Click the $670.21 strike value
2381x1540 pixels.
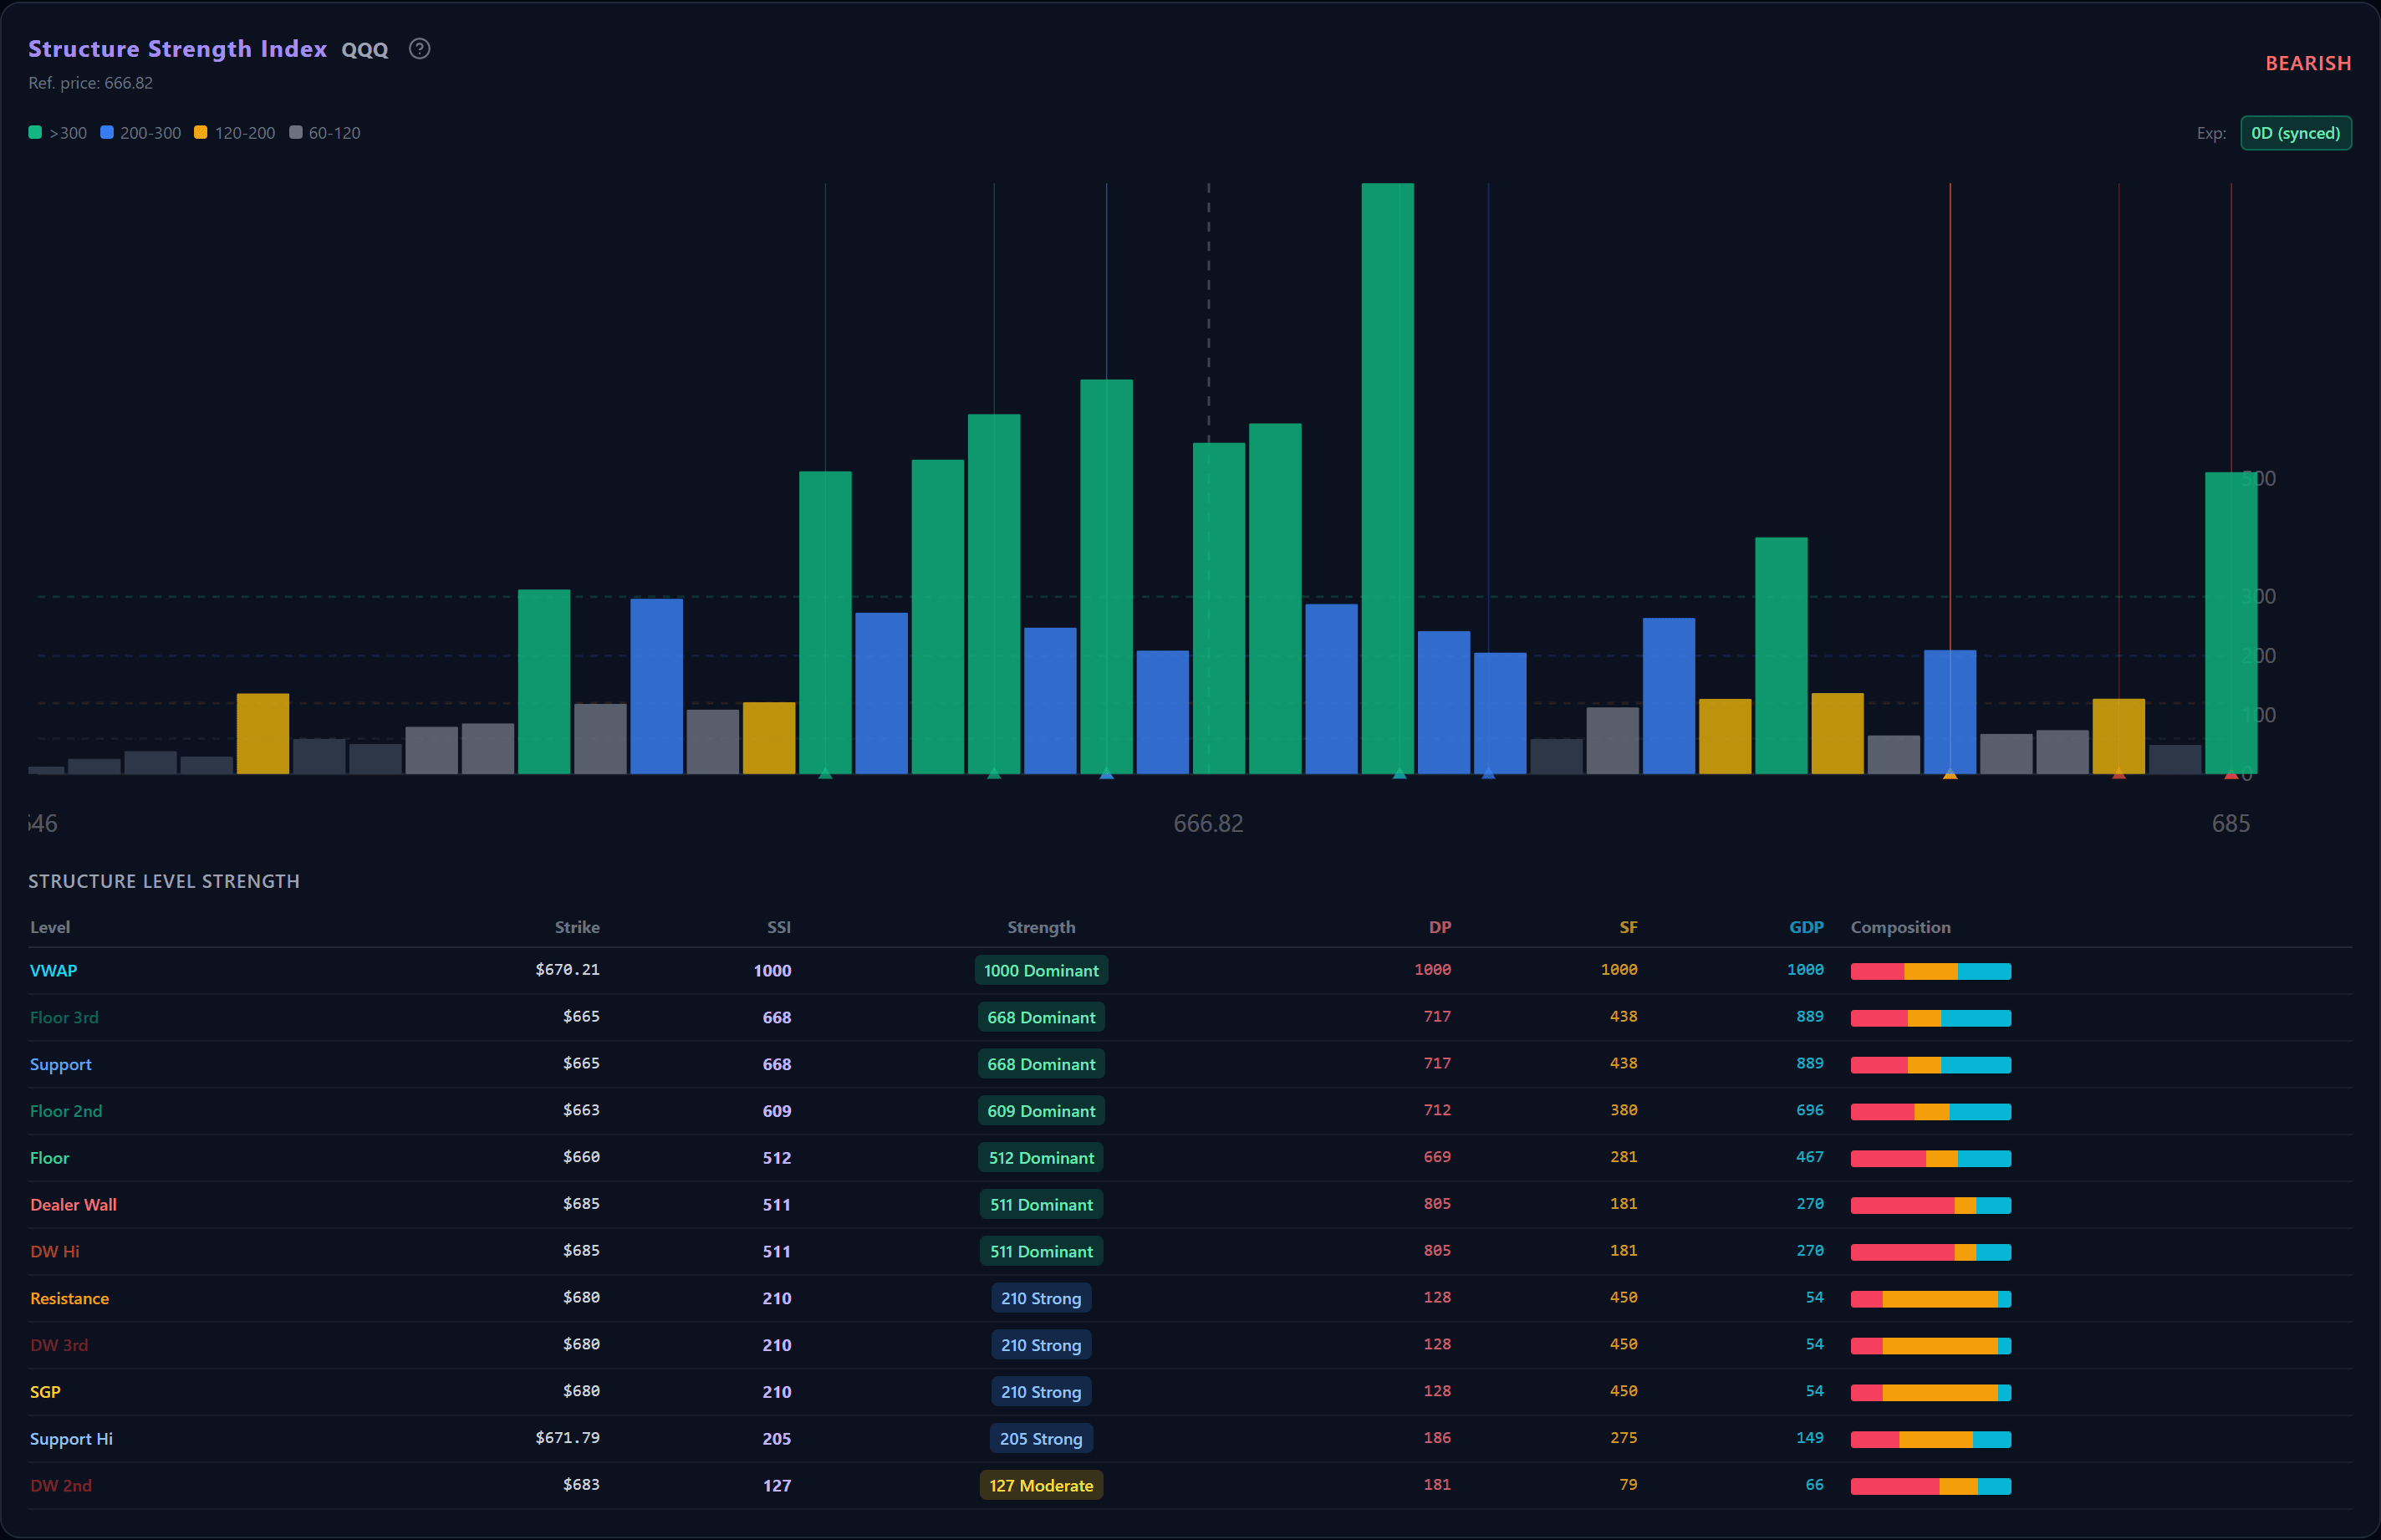[567, 969]
